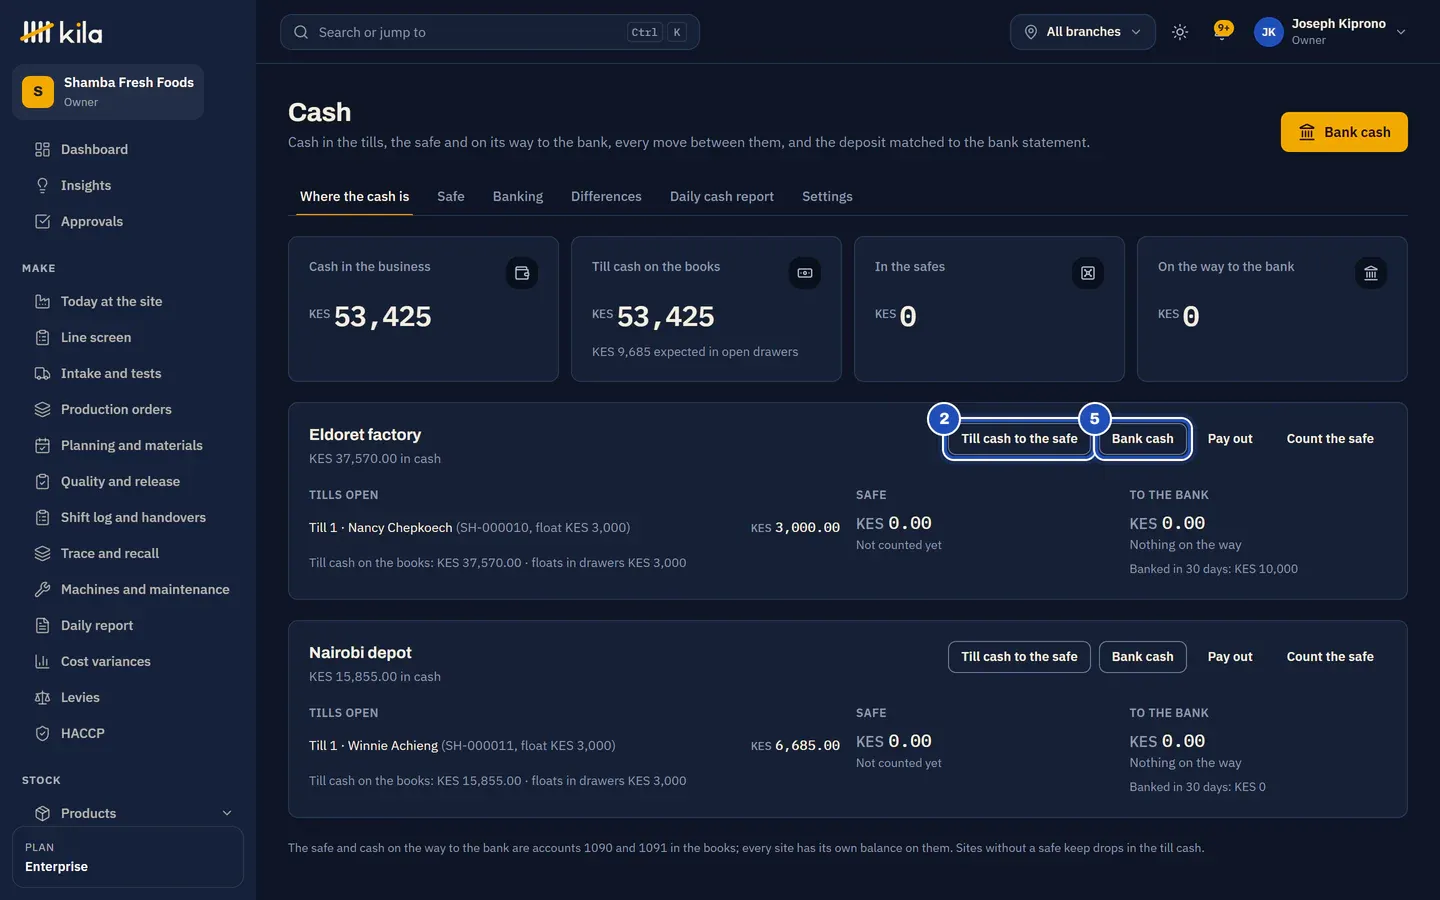Click Bank cash for Eldoret factory
Image resolution: width=1440 pixels, height=900 pixels.
[1143, 439]
